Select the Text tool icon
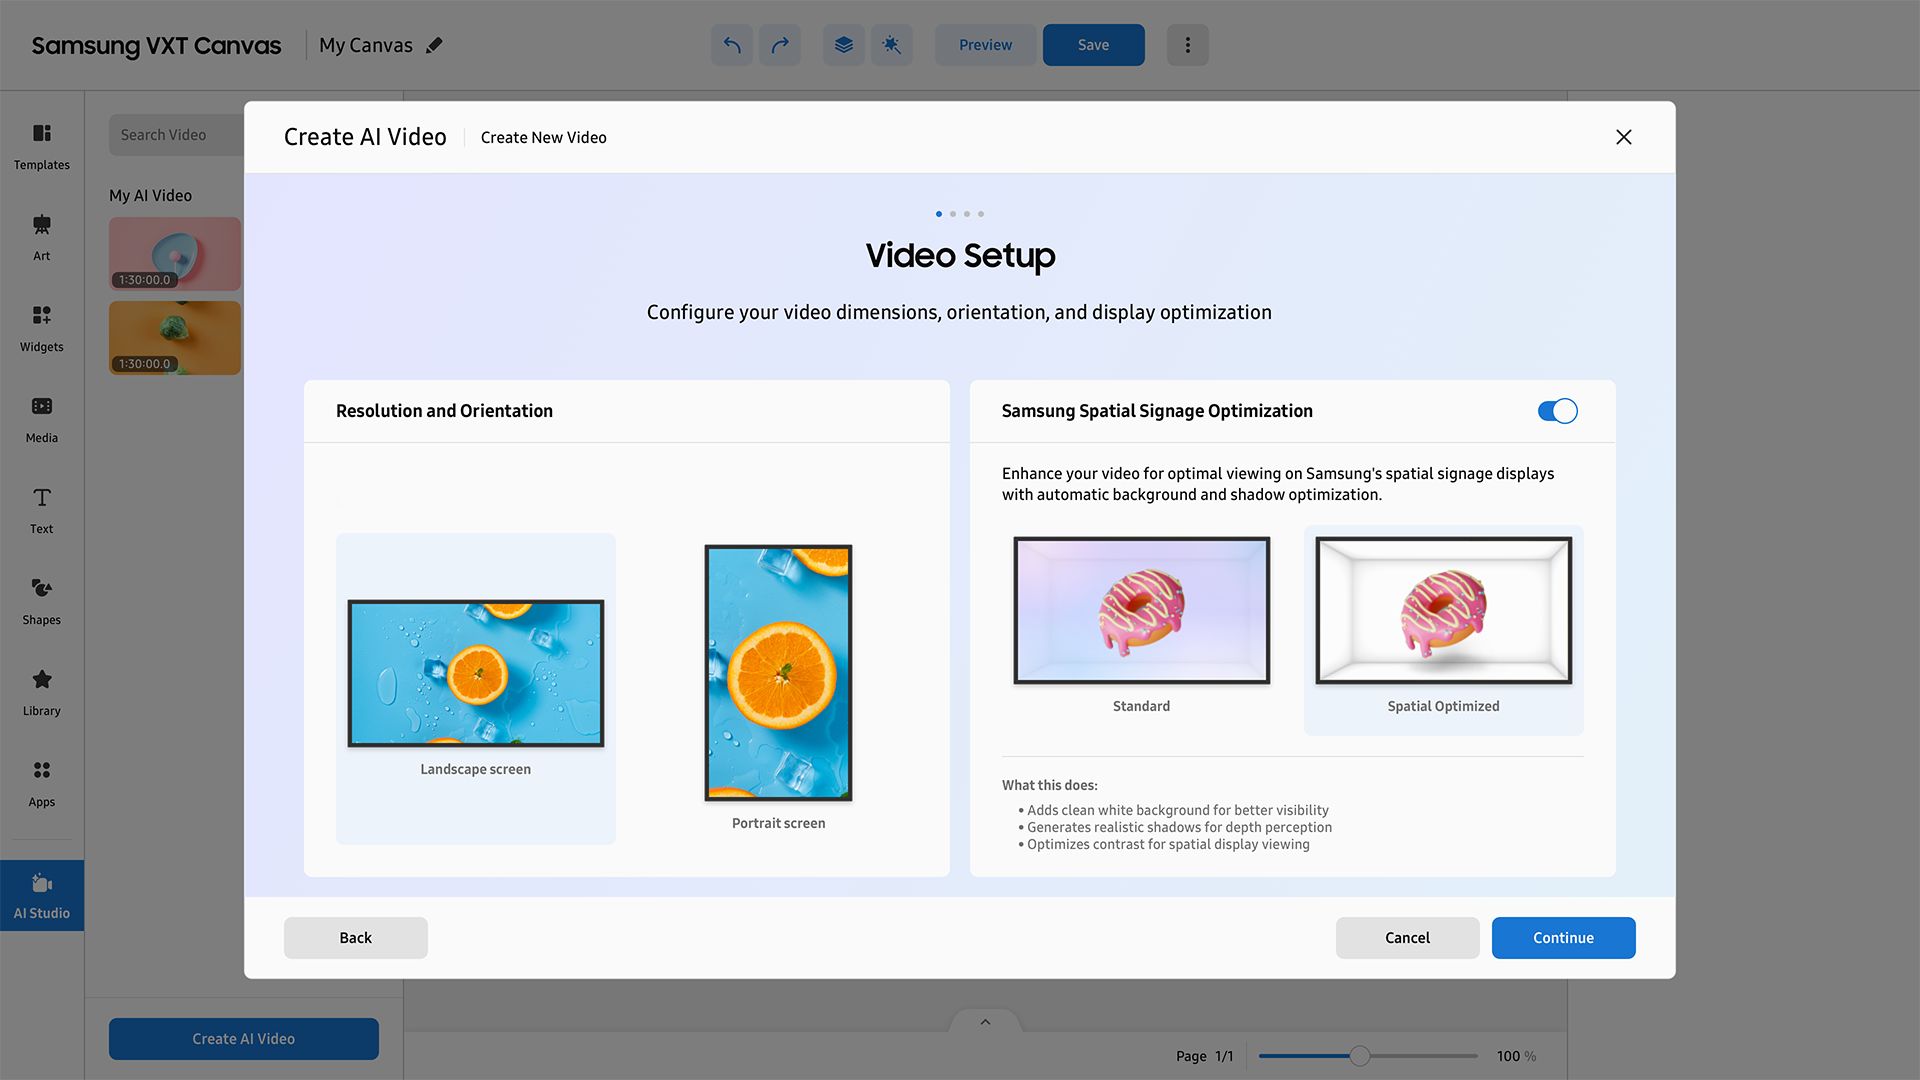The height and width of the screenshot is (1080, 1920). tap(41, 509)
